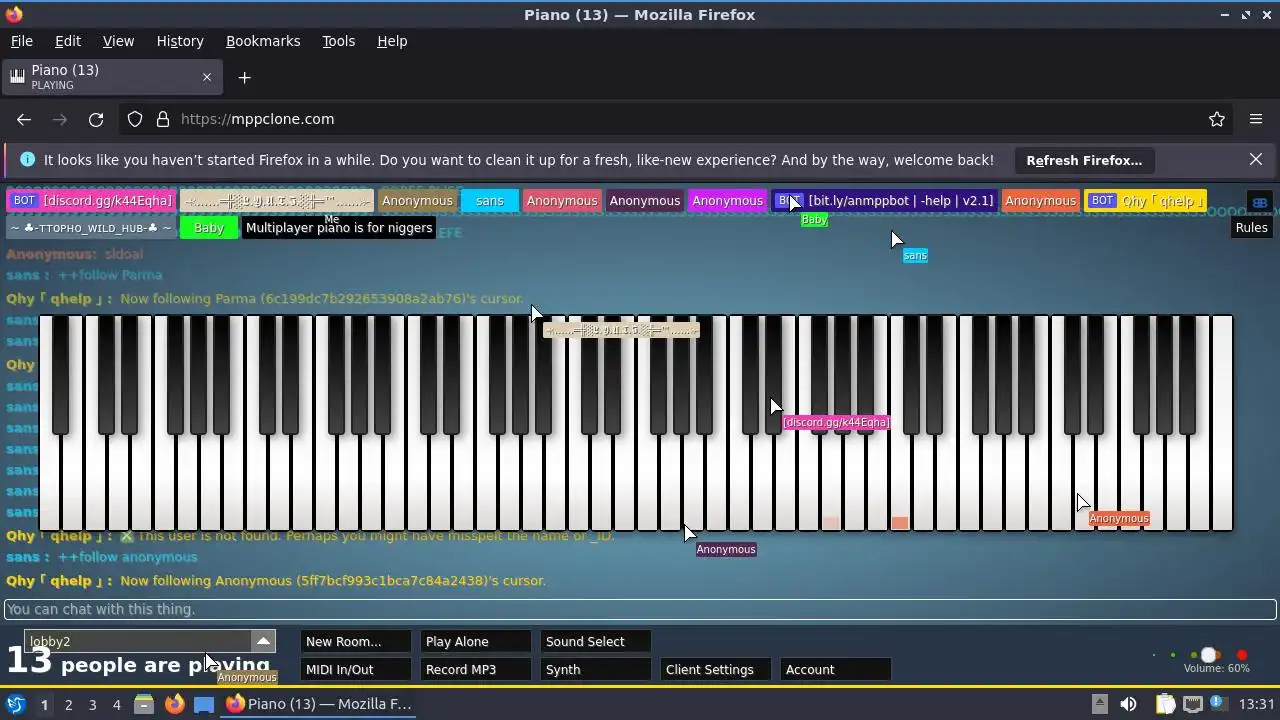Open the clipboard tray icon
The width and height of the screenshot is (1280, 720).
click(x=1165, y=704)
